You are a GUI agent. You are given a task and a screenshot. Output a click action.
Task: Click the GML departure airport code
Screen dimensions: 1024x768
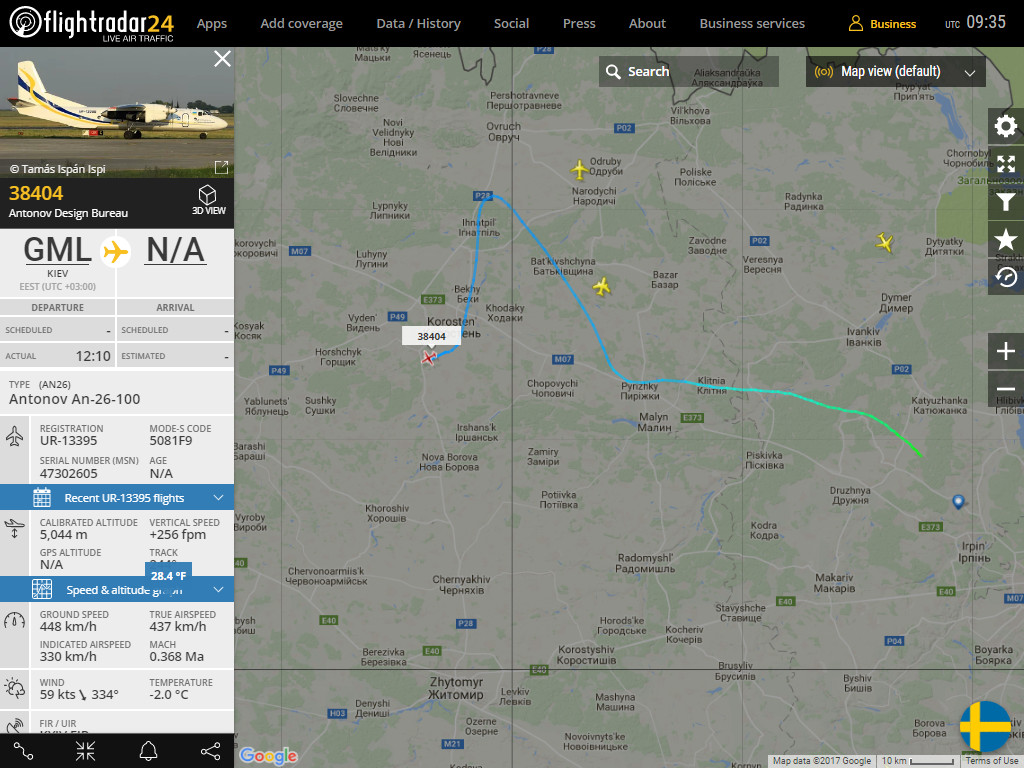tap(57, 250)
